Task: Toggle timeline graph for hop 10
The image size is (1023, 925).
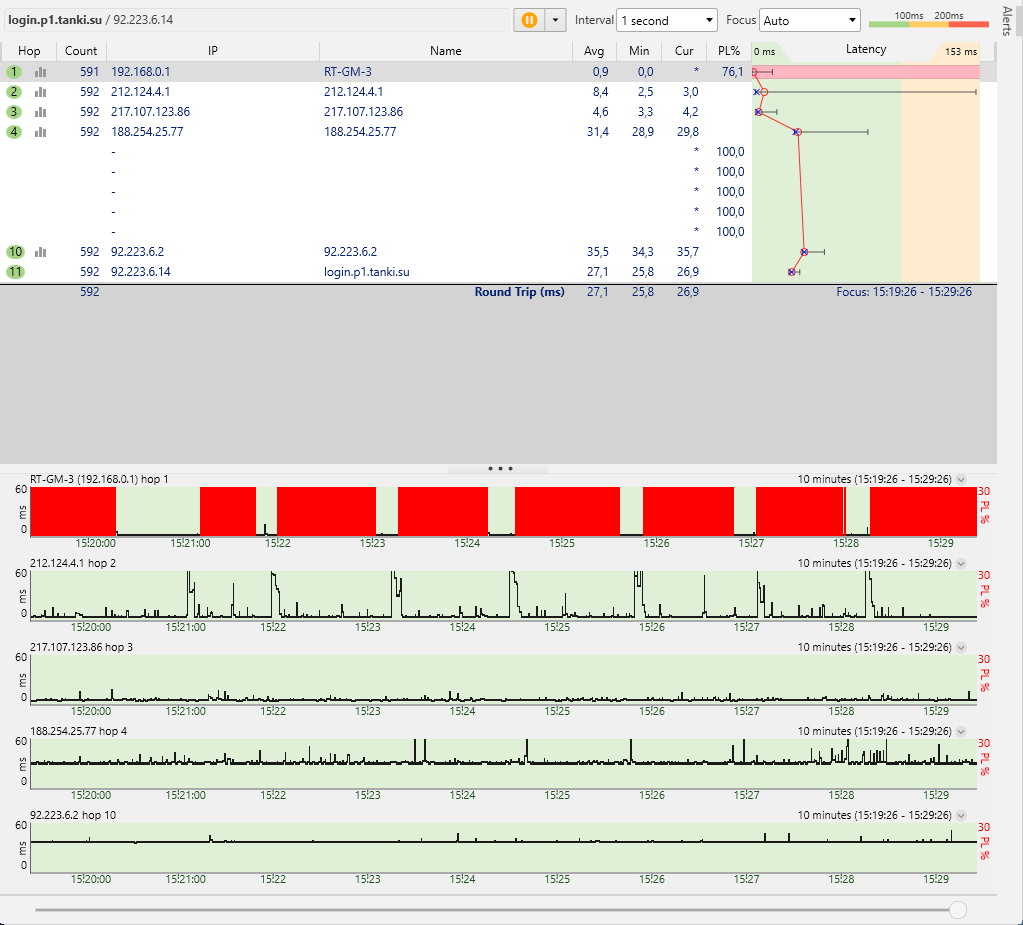Action: [41, 252]
